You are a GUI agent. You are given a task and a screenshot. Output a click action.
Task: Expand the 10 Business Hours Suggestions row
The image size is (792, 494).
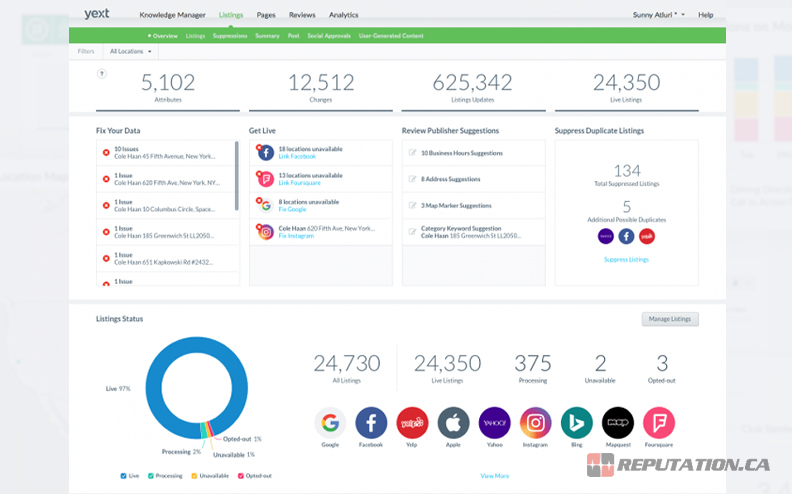(473, 153)
